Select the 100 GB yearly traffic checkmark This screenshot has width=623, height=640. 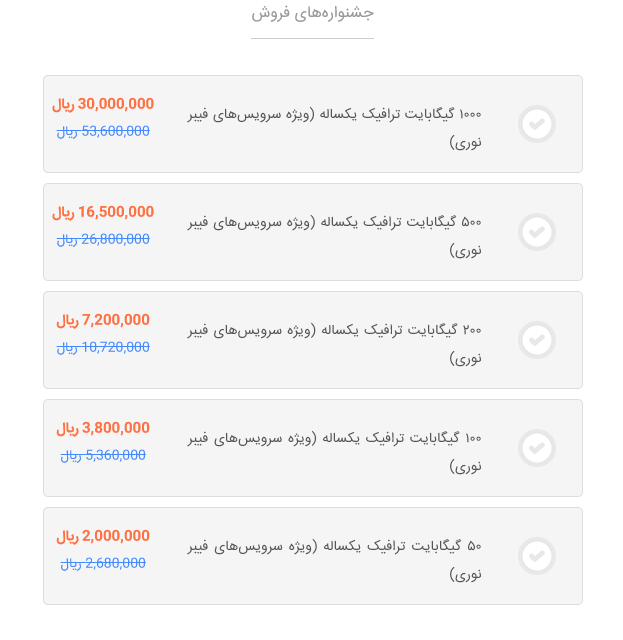click(536, 448)
